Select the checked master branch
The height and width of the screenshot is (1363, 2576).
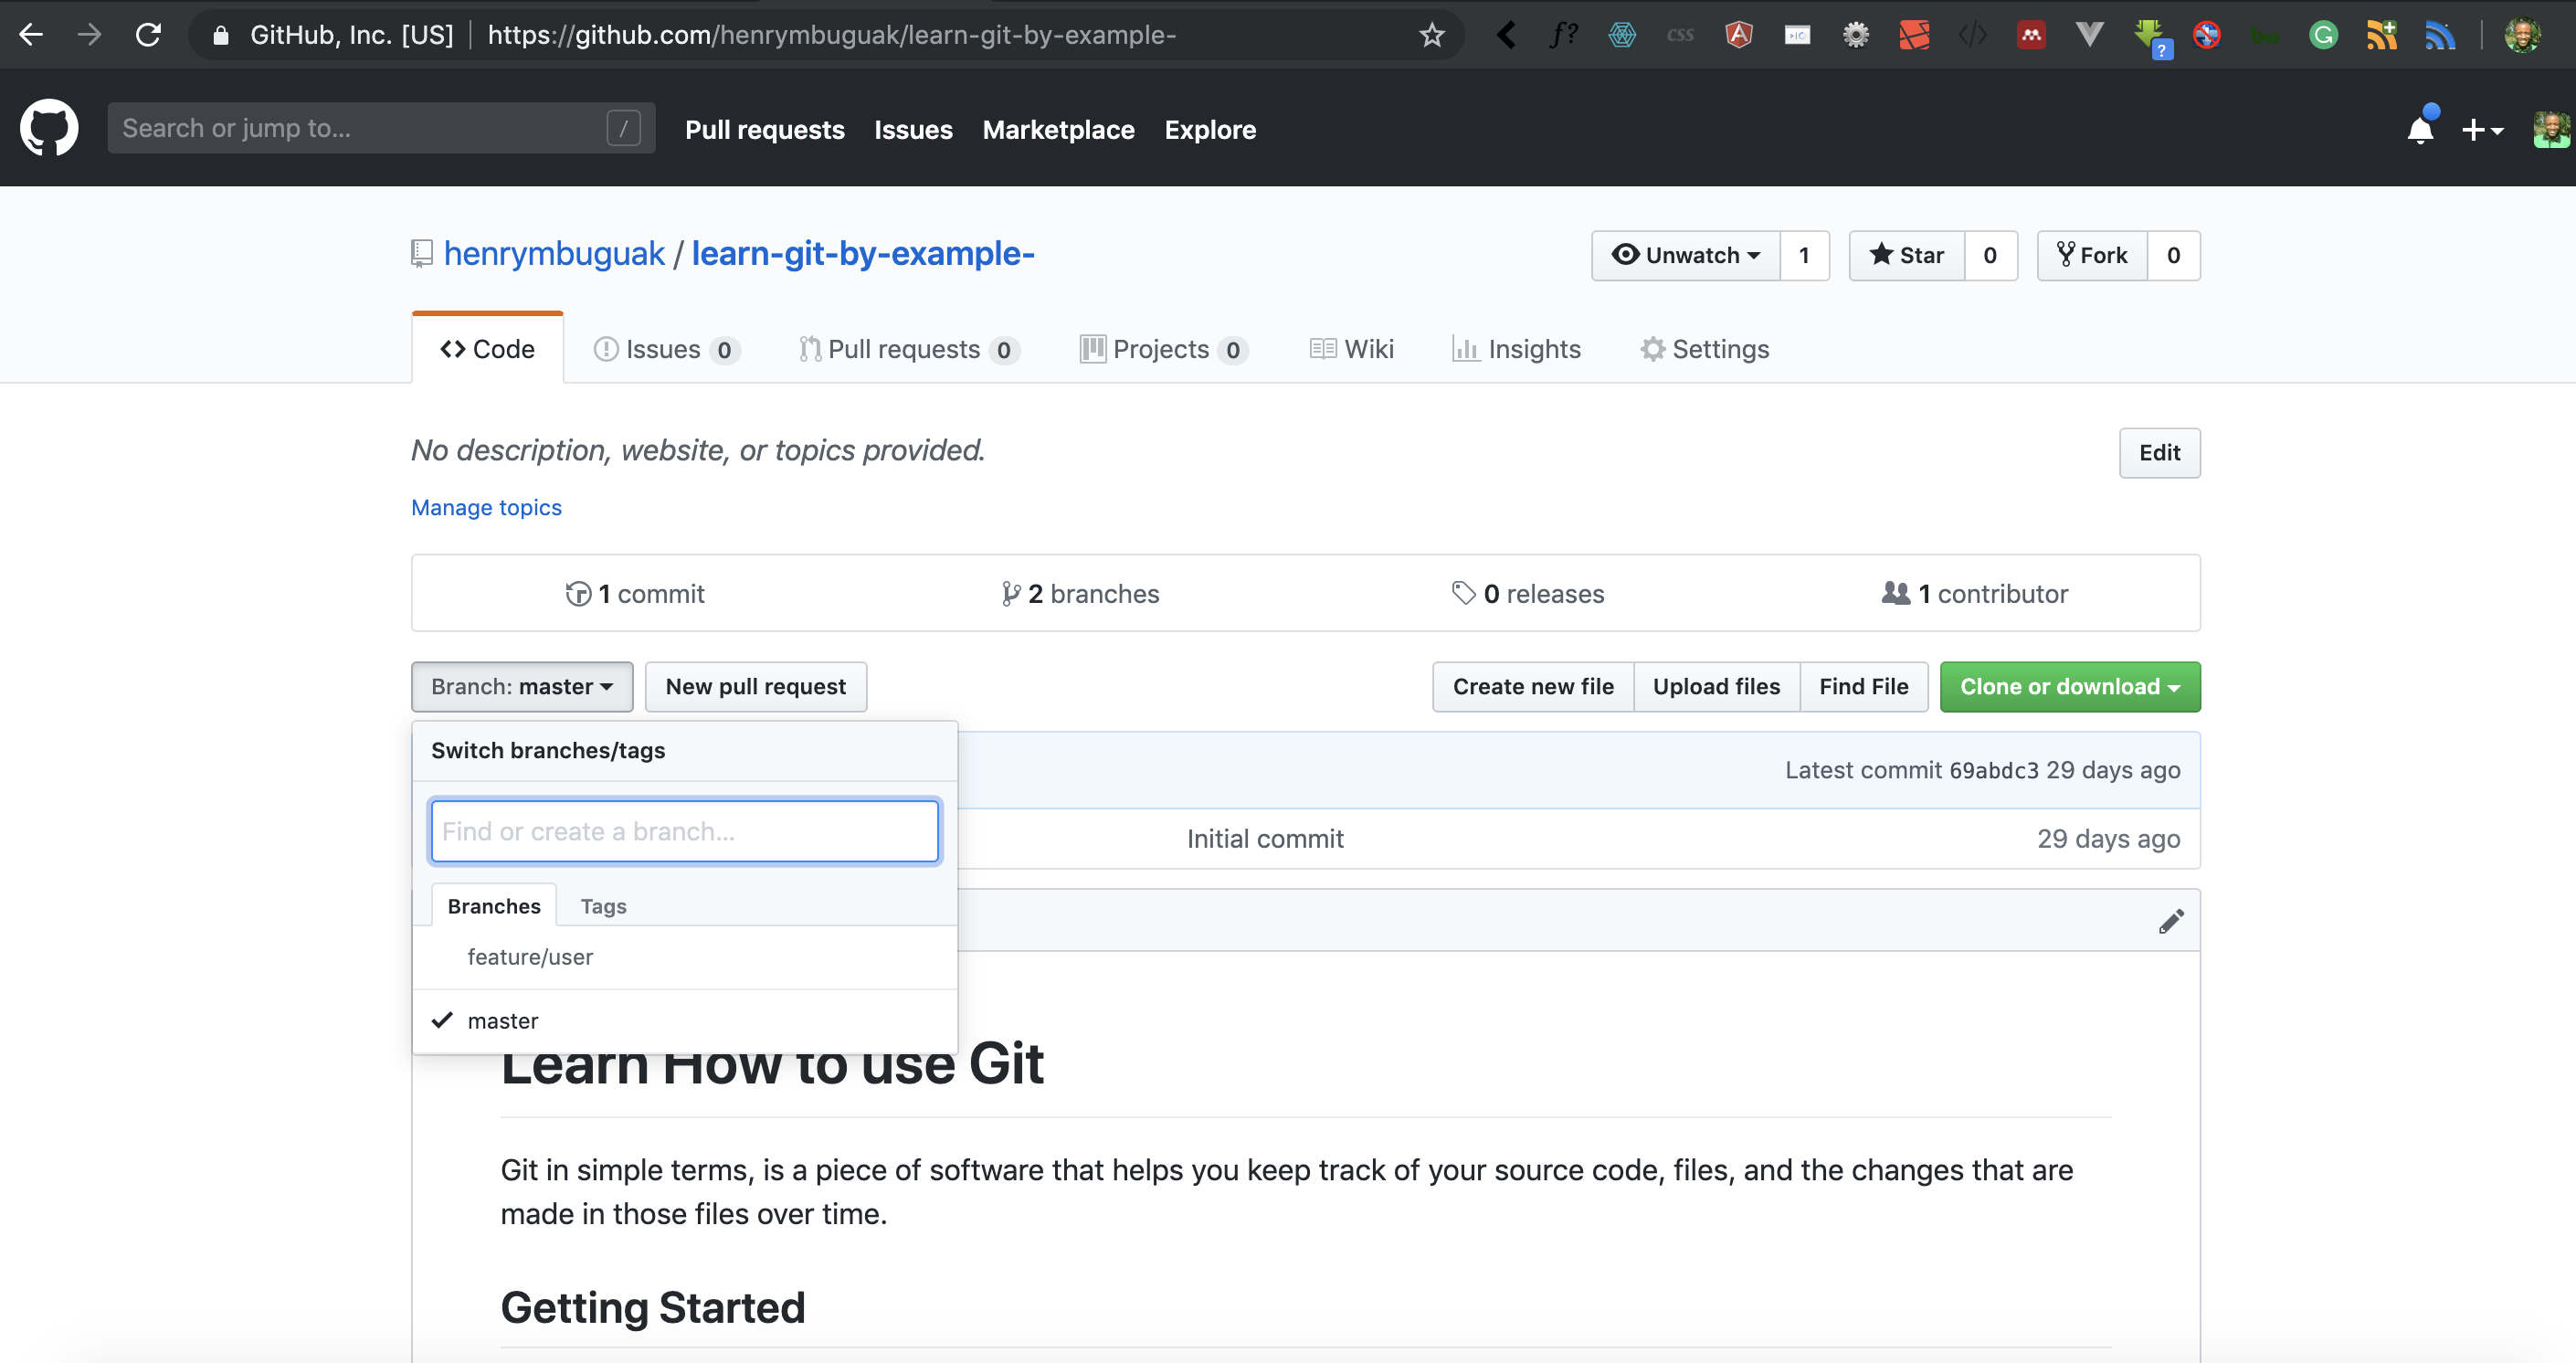point(685,1021)
